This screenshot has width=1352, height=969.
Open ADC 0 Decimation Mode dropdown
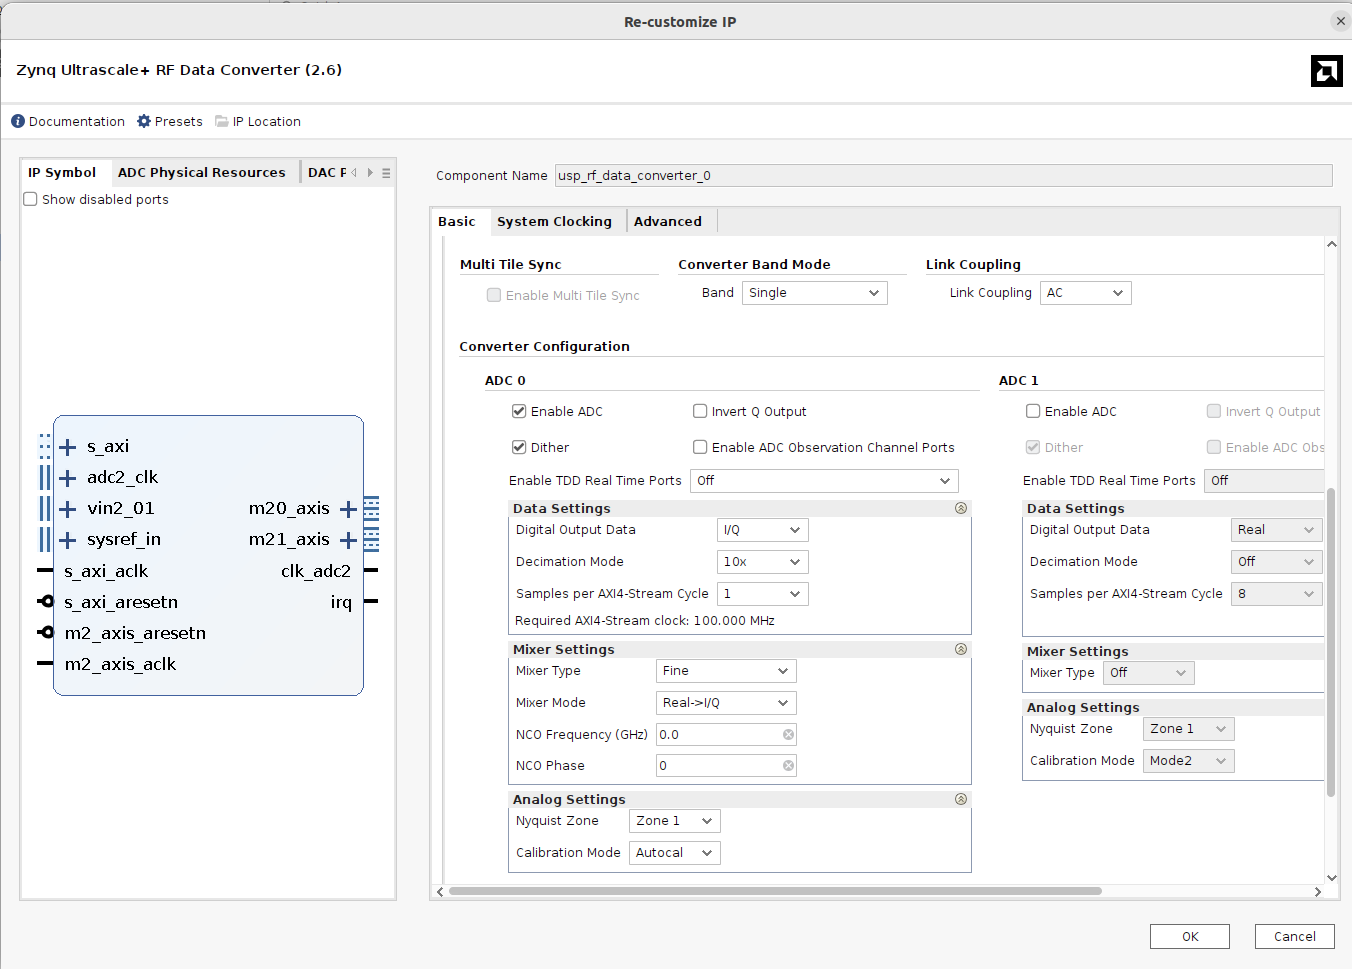[x=762, y=562]
